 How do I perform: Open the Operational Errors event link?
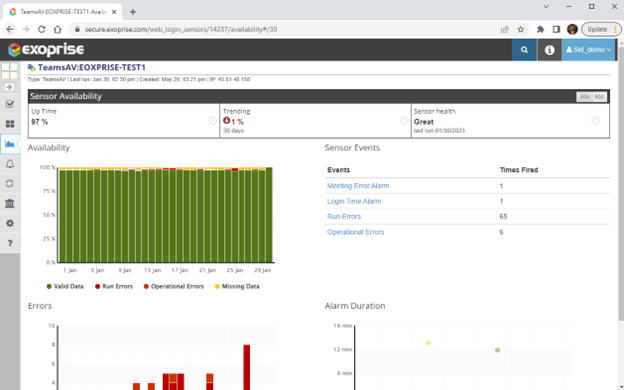point(355,232)
